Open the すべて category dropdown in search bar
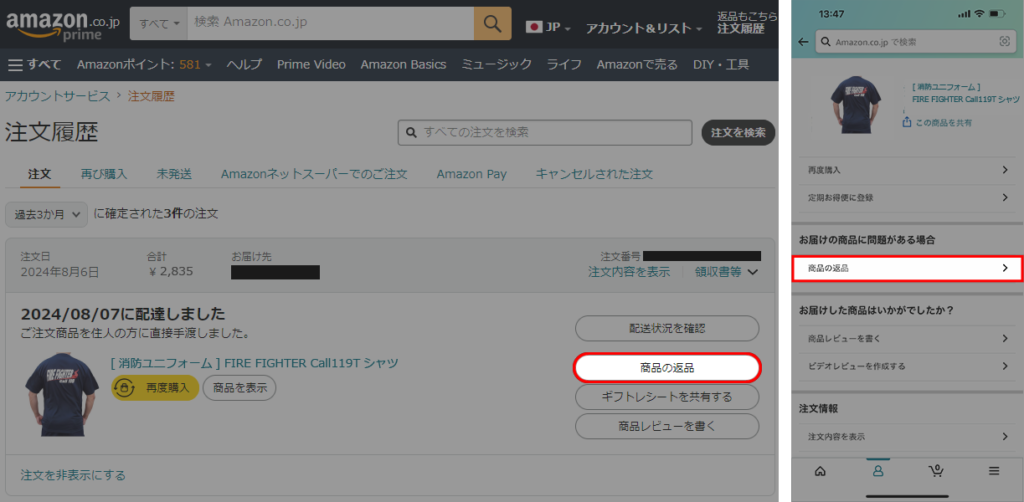Screen dimensions: 1024x502 click(x=159, y=24)
